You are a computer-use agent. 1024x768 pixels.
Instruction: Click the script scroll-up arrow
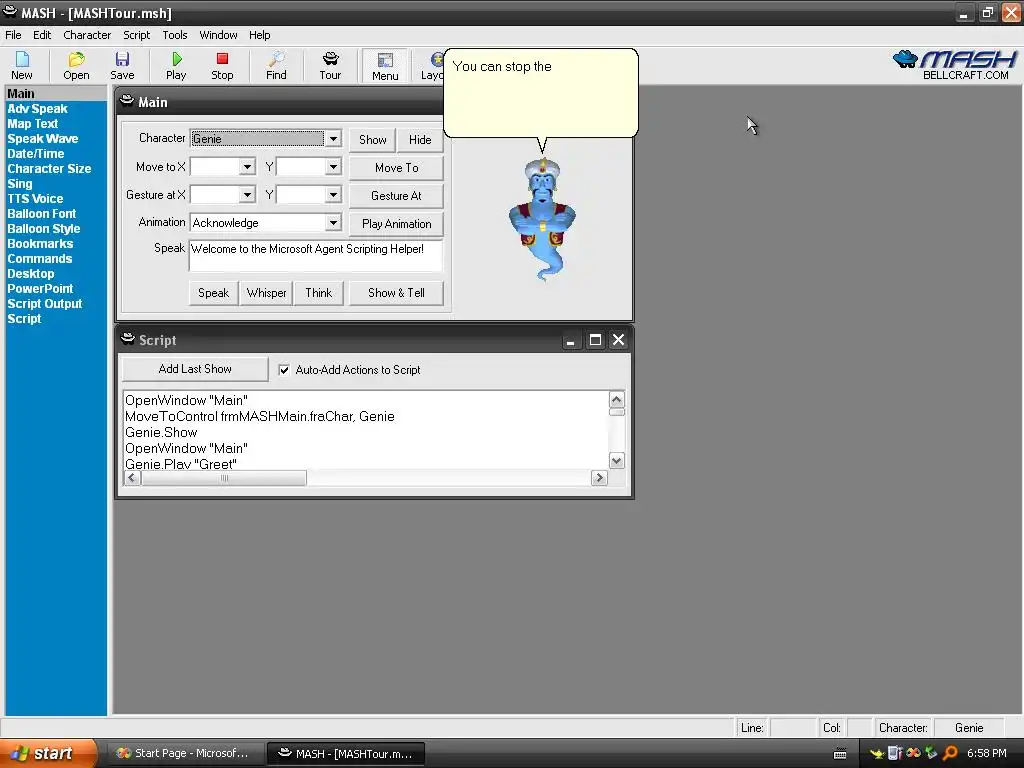pyautogui.click(x=616, y=399)
